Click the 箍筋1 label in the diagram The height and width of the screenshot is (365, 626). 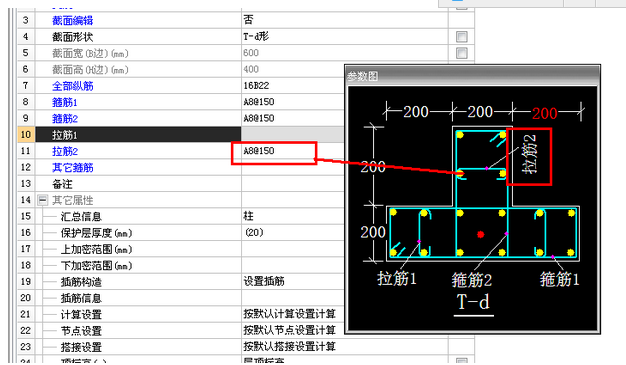tap(559, 279)
